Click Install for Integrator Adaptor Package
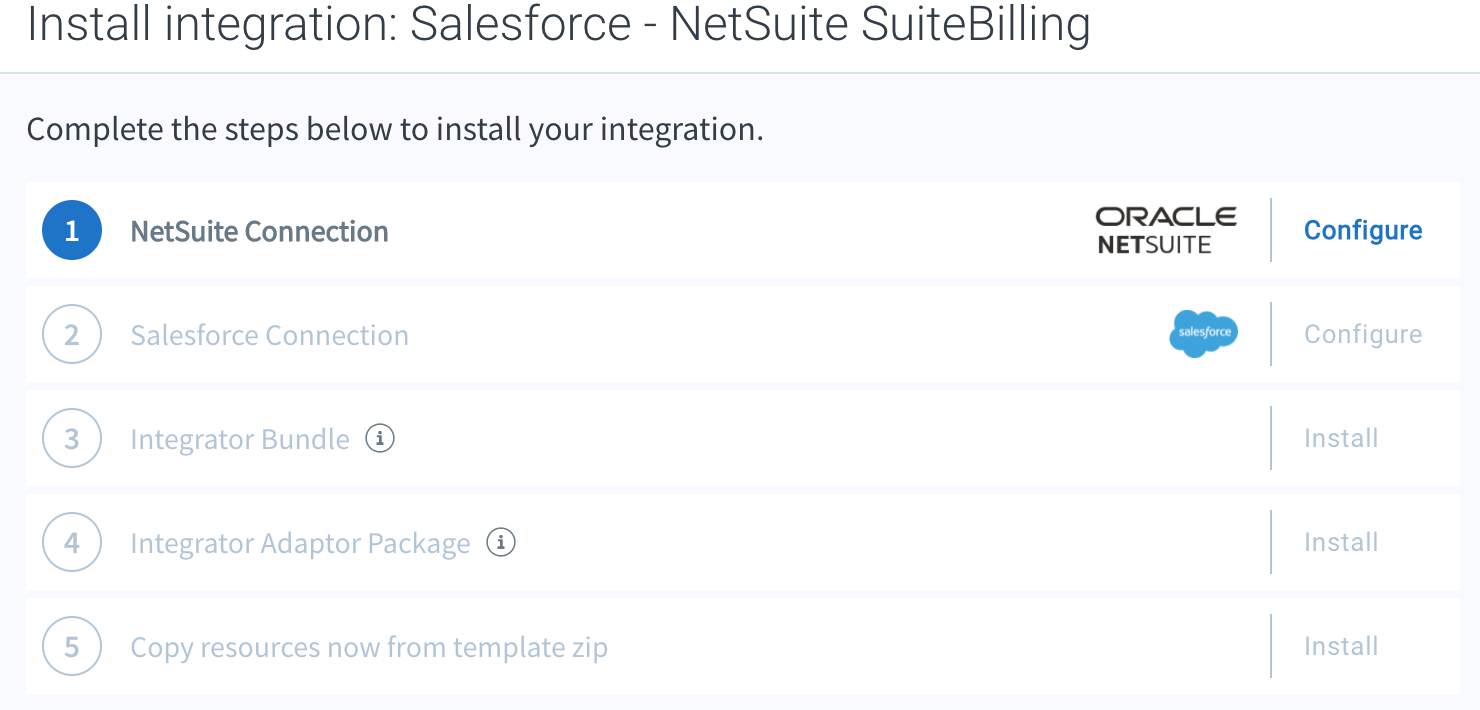Screen dimensions: 1480x710 (x=1341, y=542)
